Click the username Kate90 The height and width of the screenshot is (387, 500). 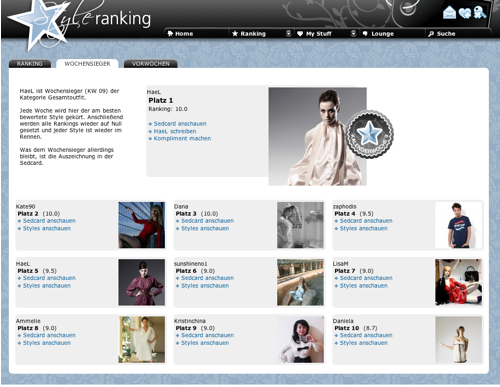point(26,207)
